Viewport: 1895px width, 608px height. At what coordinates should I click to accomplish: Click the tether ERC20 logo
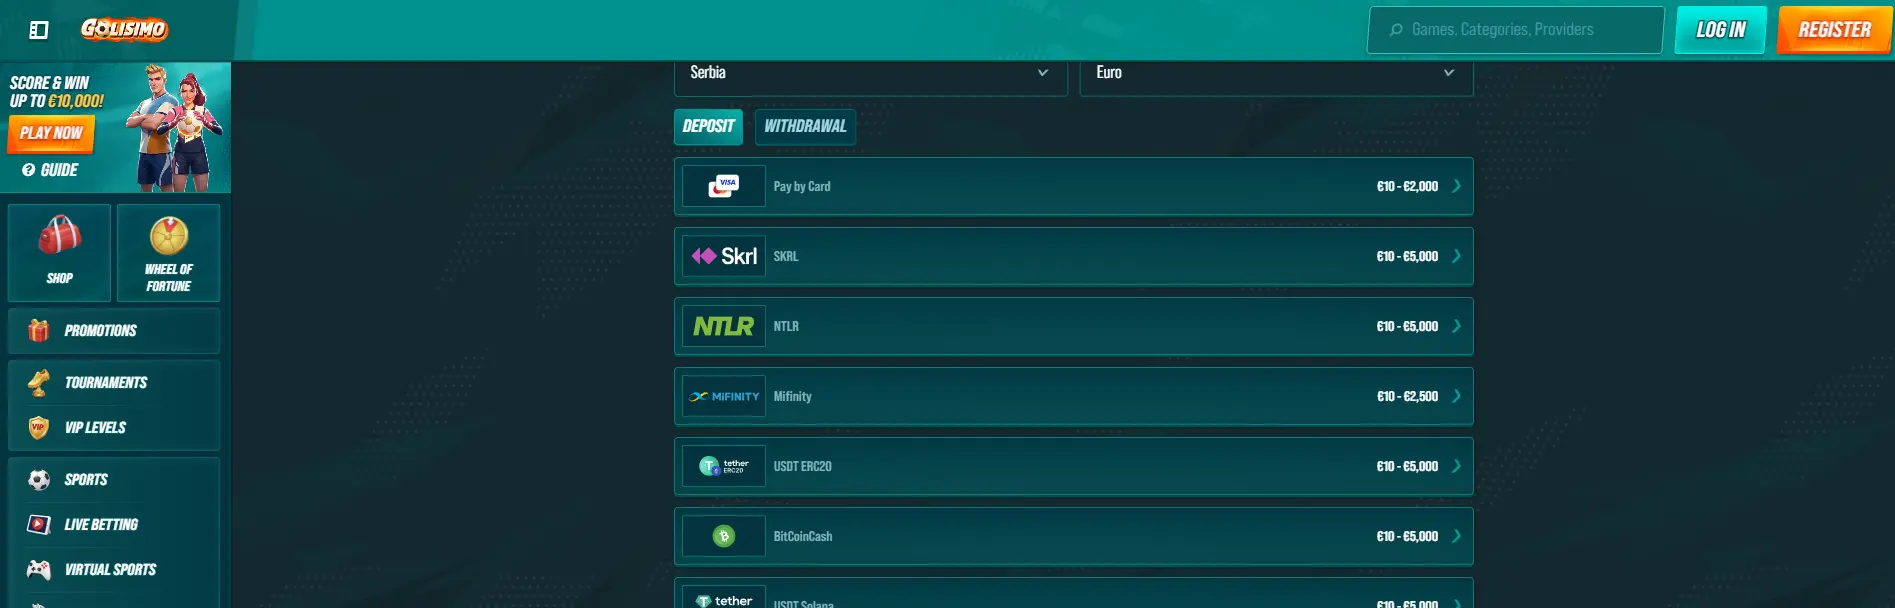pyautogui.click(x=724, y=466)
